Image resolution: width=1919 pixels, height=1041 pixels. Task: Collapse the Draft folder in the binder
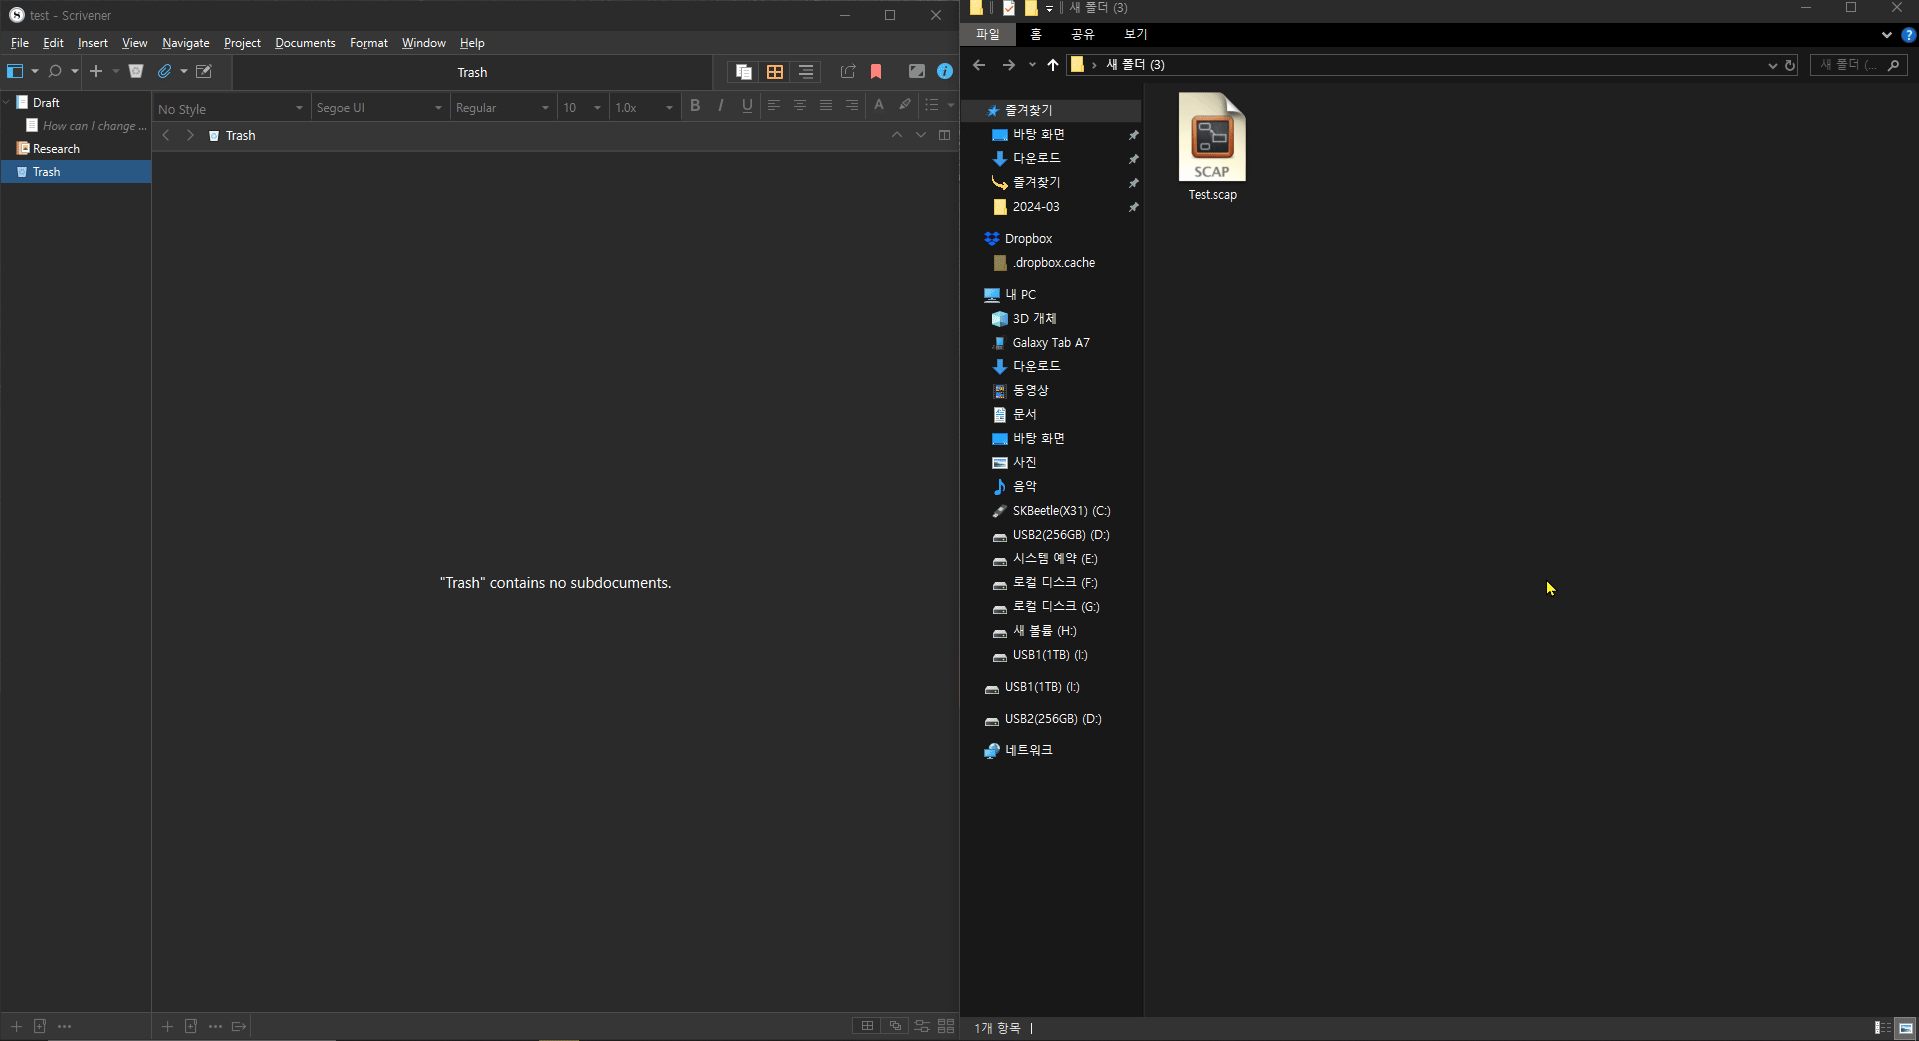pyautogui.click(x=7, y=102)
